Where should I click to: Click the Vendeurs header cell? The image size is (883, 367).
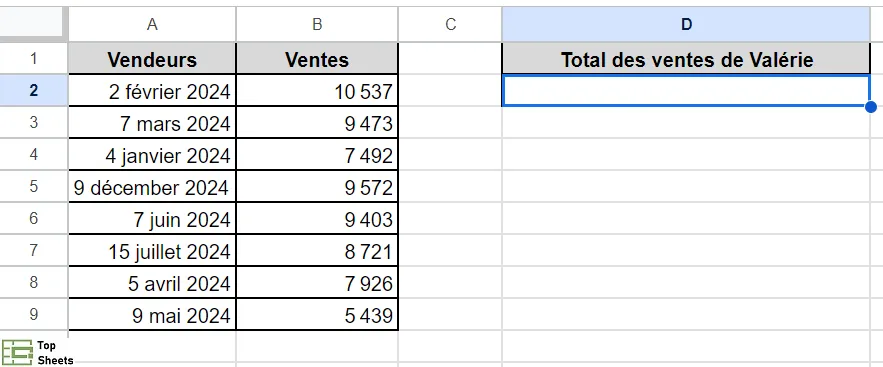(x=152, y=59)
